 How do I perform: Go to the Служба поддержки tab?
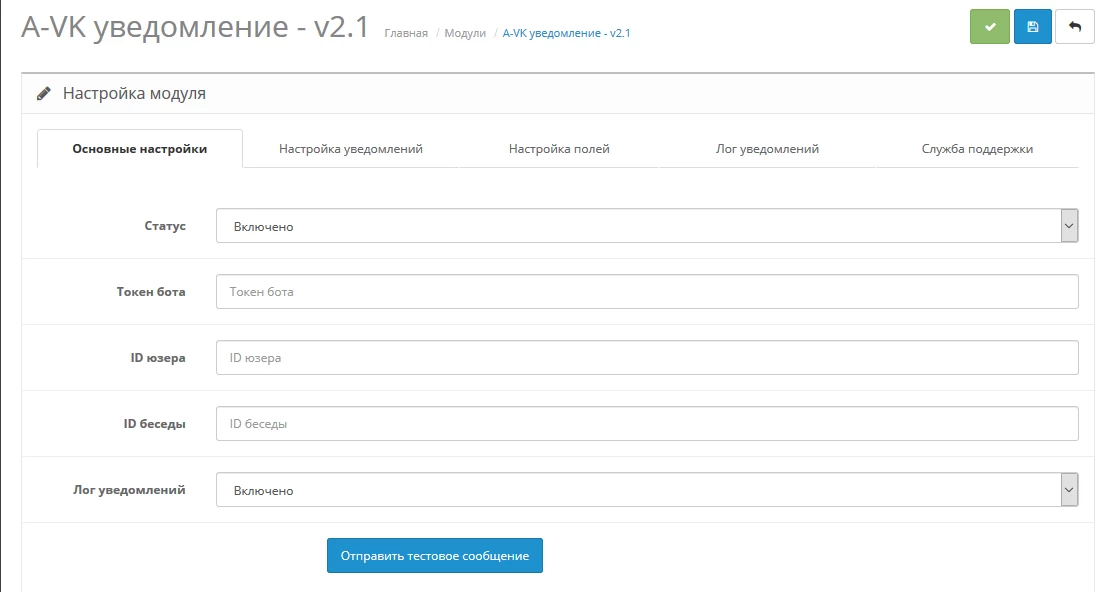point(977,149)
